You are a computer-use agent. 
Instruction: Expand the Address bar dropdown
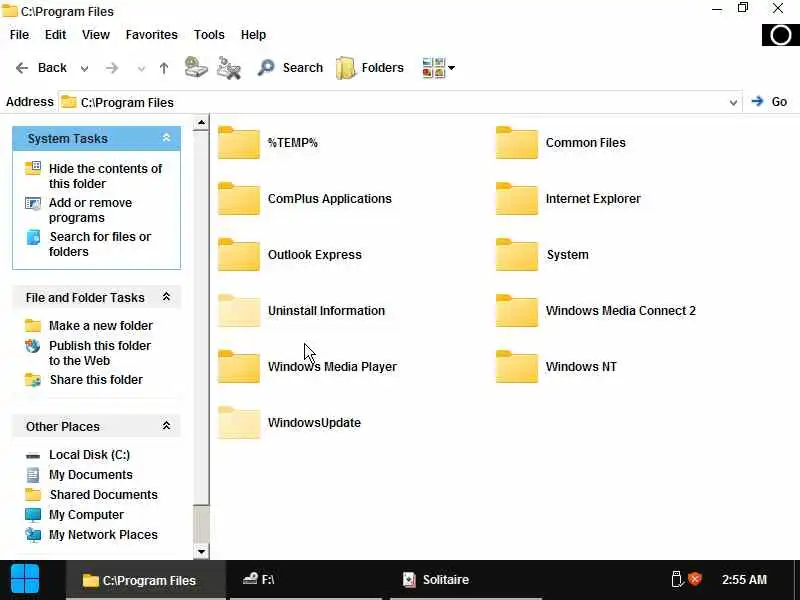point(733,102)
